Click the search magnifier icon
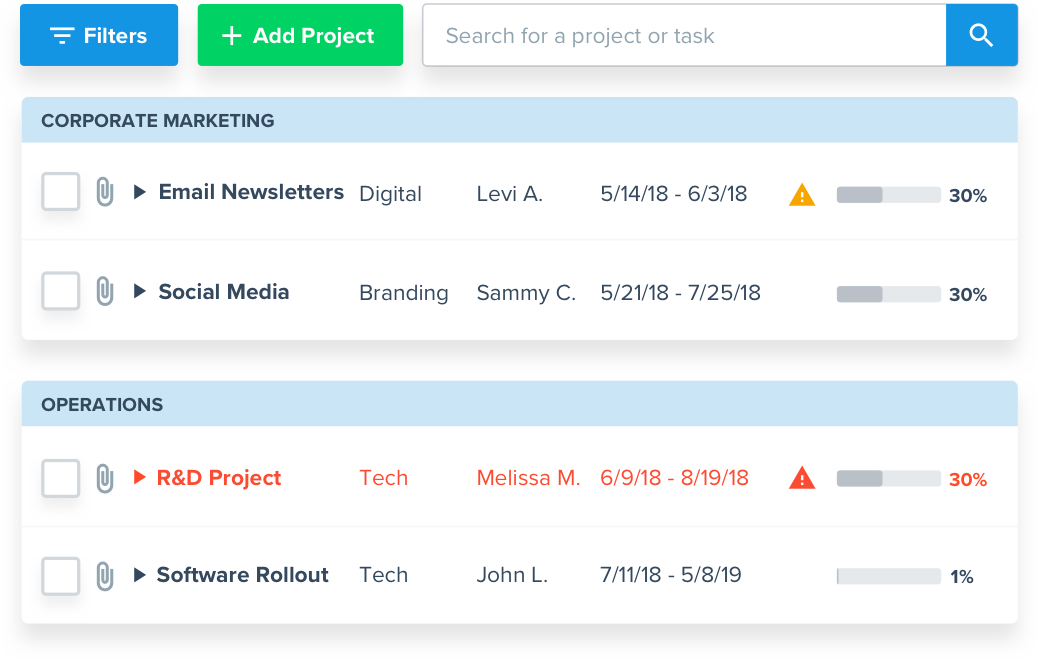The image size is (1038, 660). tap(981, 35)
